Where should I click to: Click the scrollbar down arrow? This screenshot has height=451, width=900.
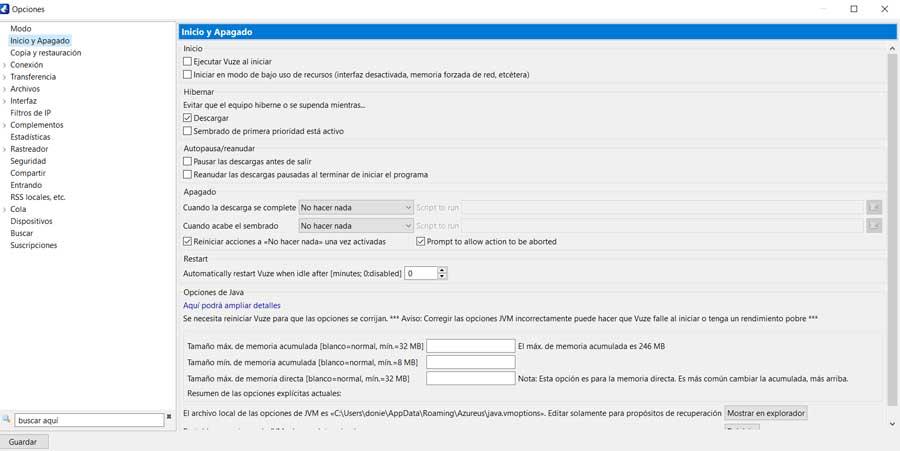(892, 423)
